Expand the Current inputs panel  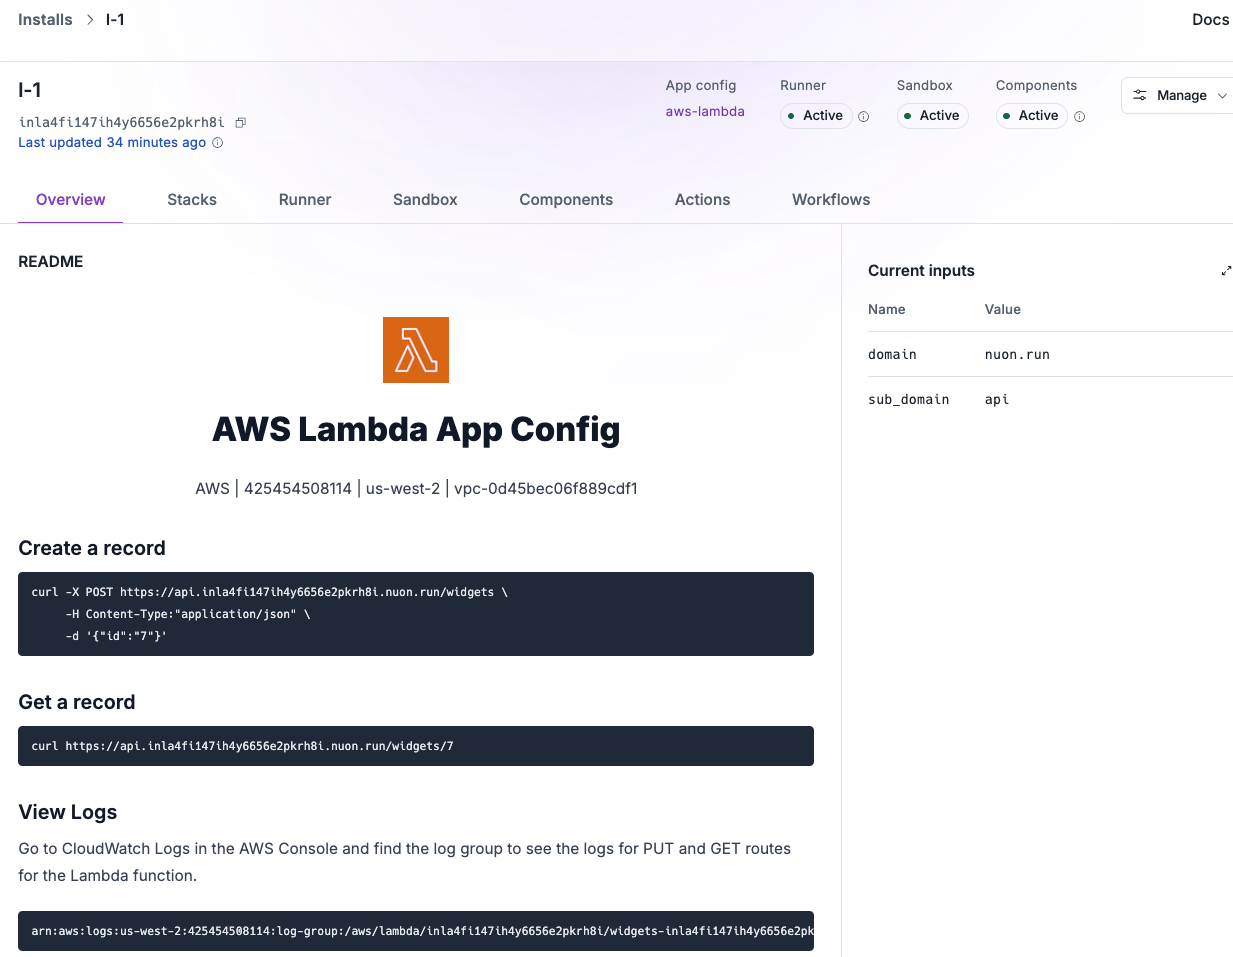(1226, 271)
